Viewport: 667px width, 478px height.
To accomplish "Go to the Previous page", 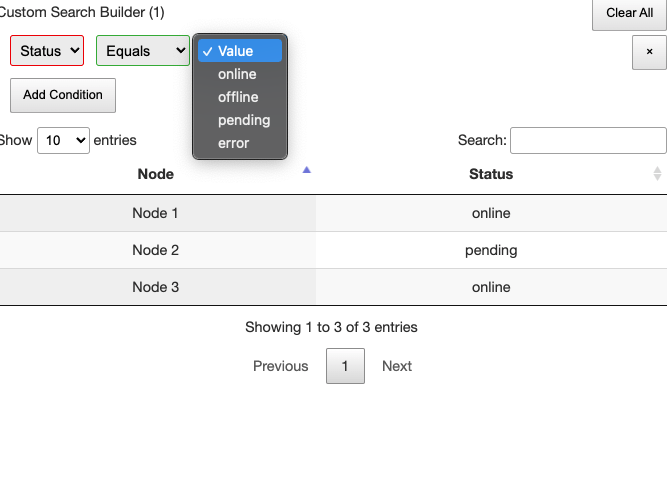I will pos(280,366).
